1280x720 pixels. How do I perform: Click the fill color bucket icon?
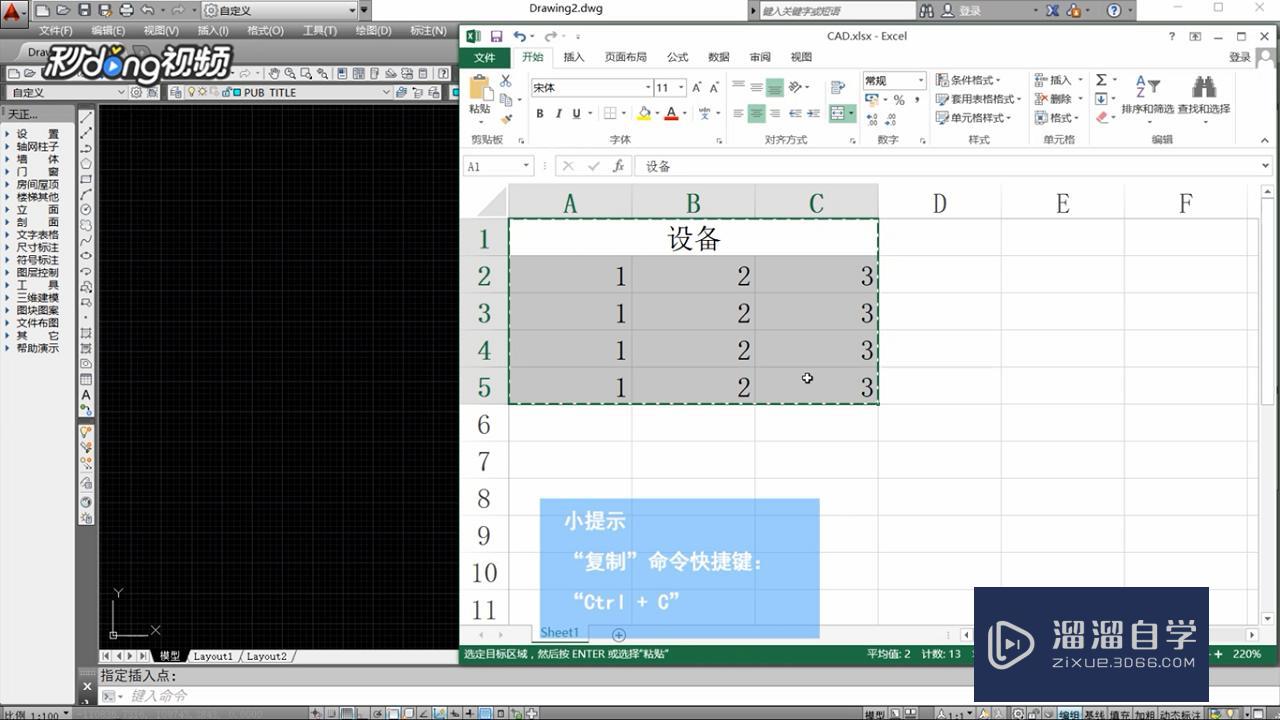click(643, 113)
